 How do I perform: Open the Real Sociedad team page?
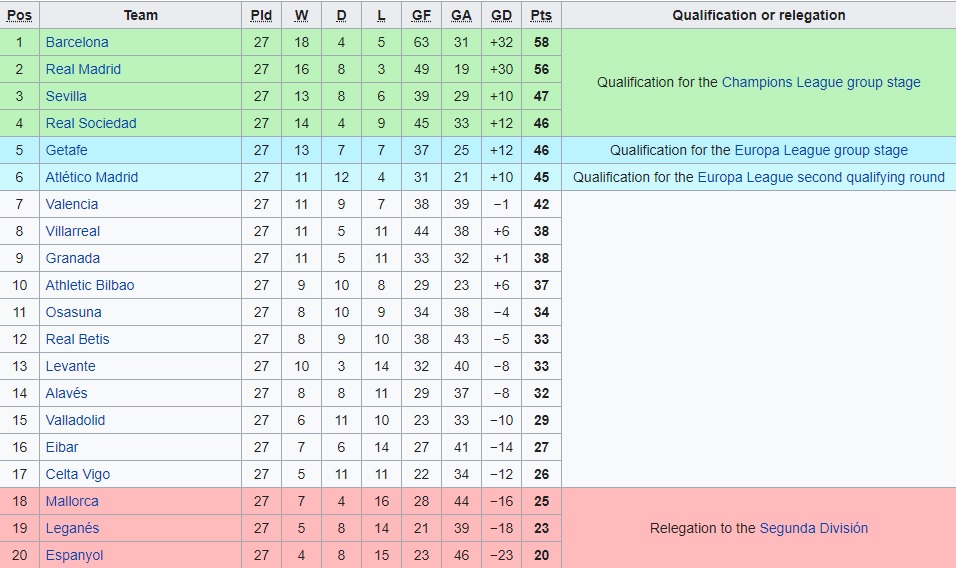91,123
